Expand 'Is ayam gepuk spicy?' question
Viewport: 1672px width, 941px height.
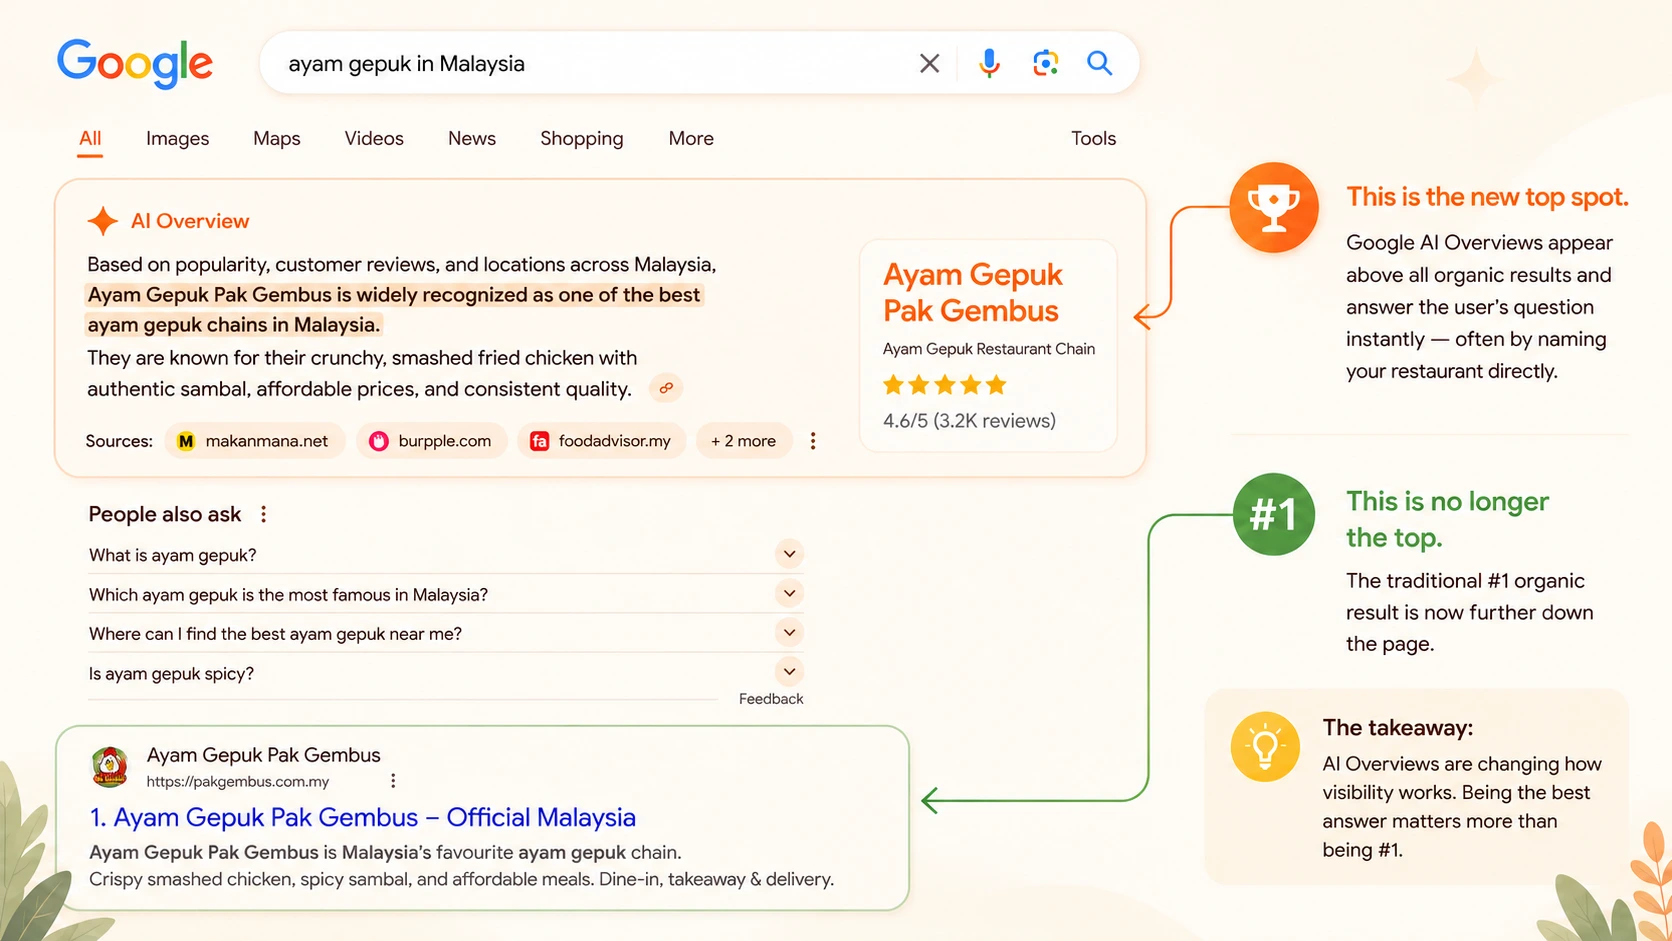click(446, 673)
